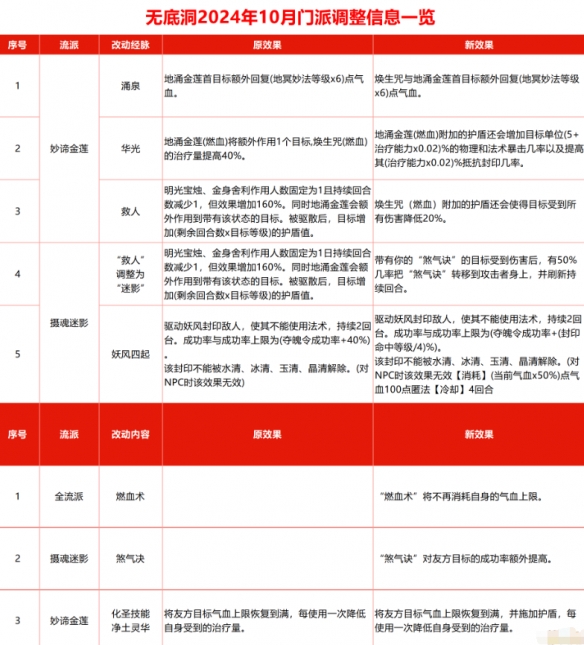Click 新效果 text starting 焕生咒与地涌金莲首目标
This screenshot has height=645, width=584.
[477, 86]
